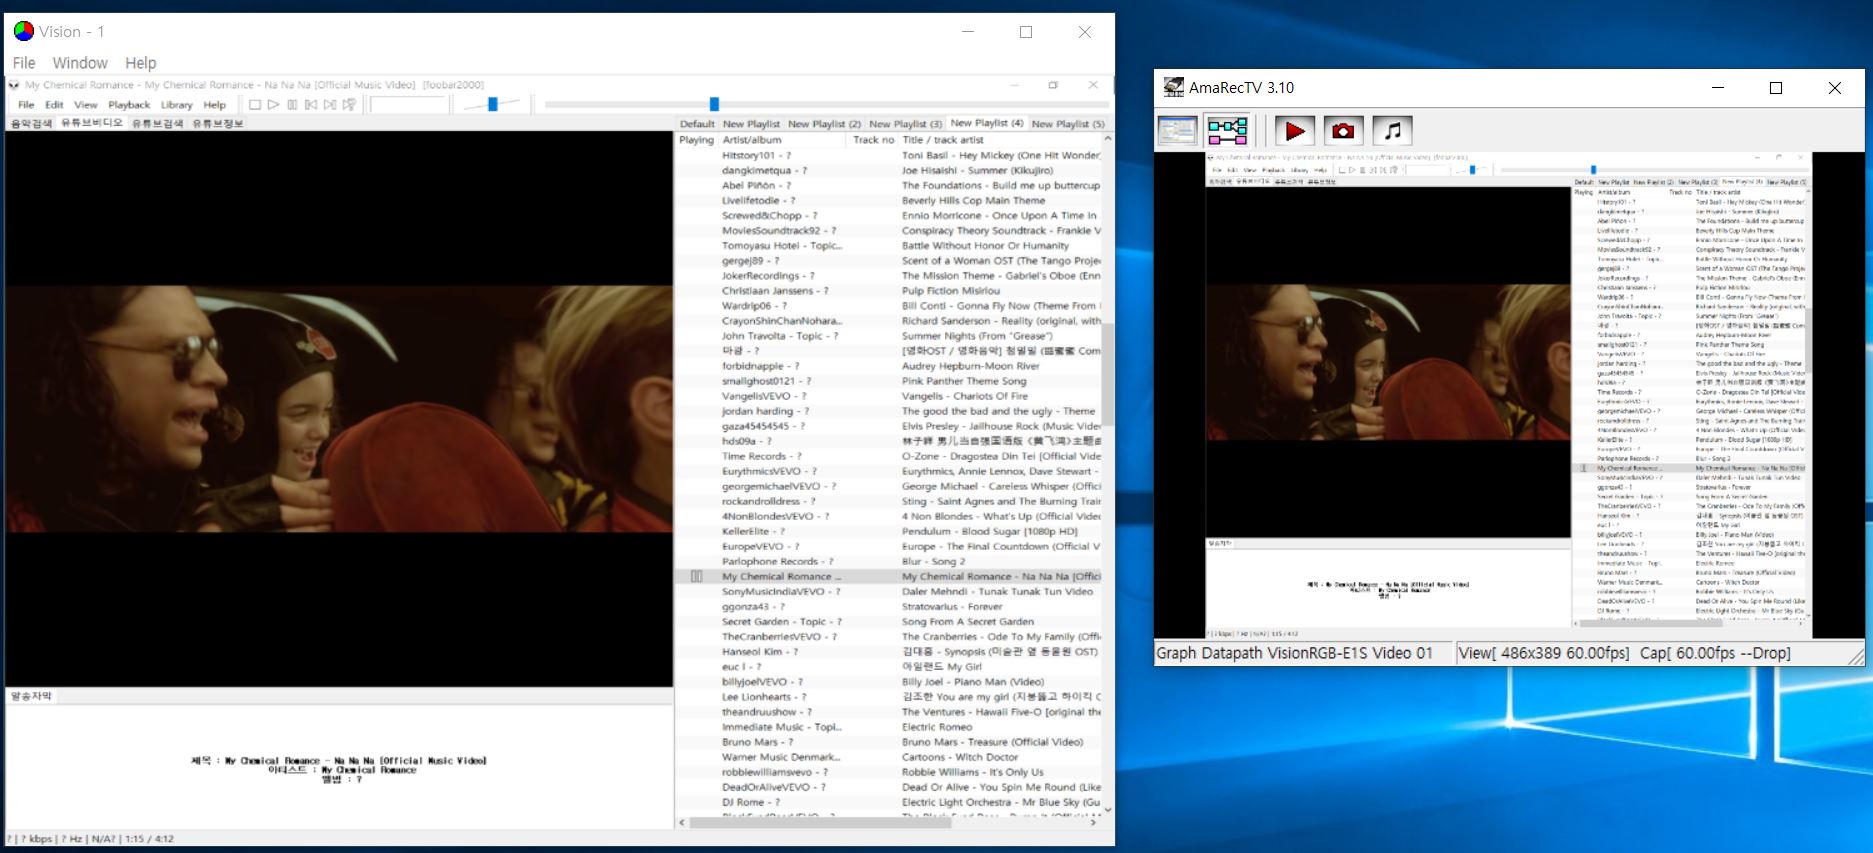This screenshot has width=1873, height=853.
Task: Select the Parlophone Records playlist row
Action: coord(889,562)
